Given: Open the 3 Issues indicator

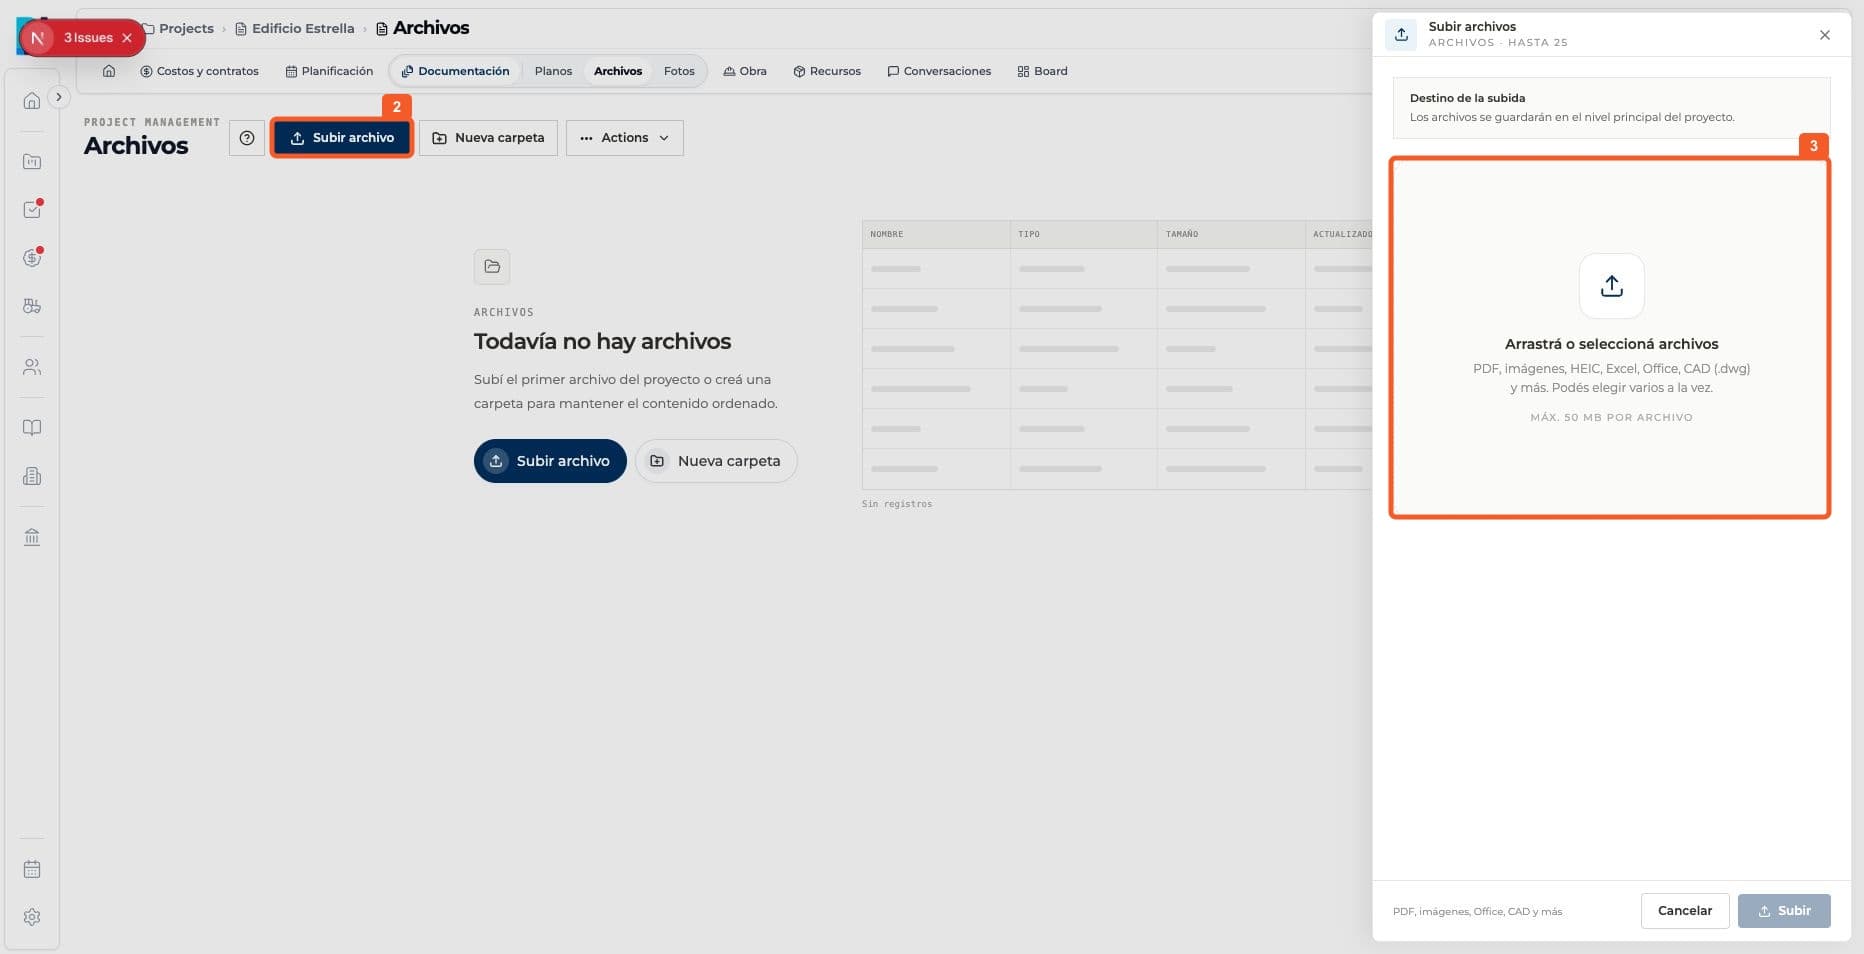Looking at the screenshot, I should [x=88, y=38].
